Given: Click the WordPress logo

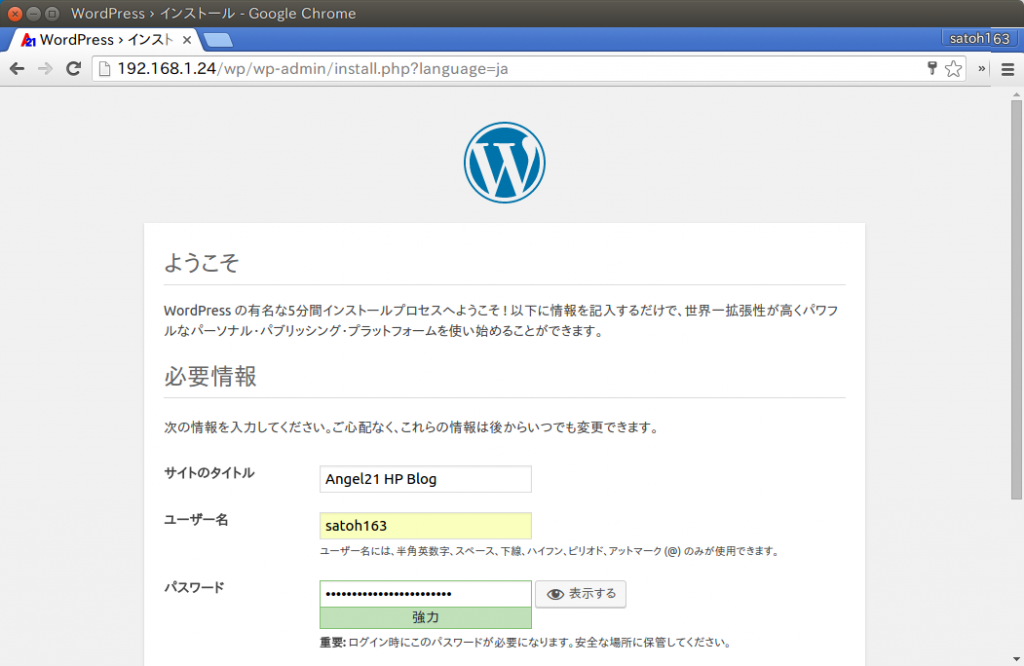Looking at the screenshot, I should [504, 163].
